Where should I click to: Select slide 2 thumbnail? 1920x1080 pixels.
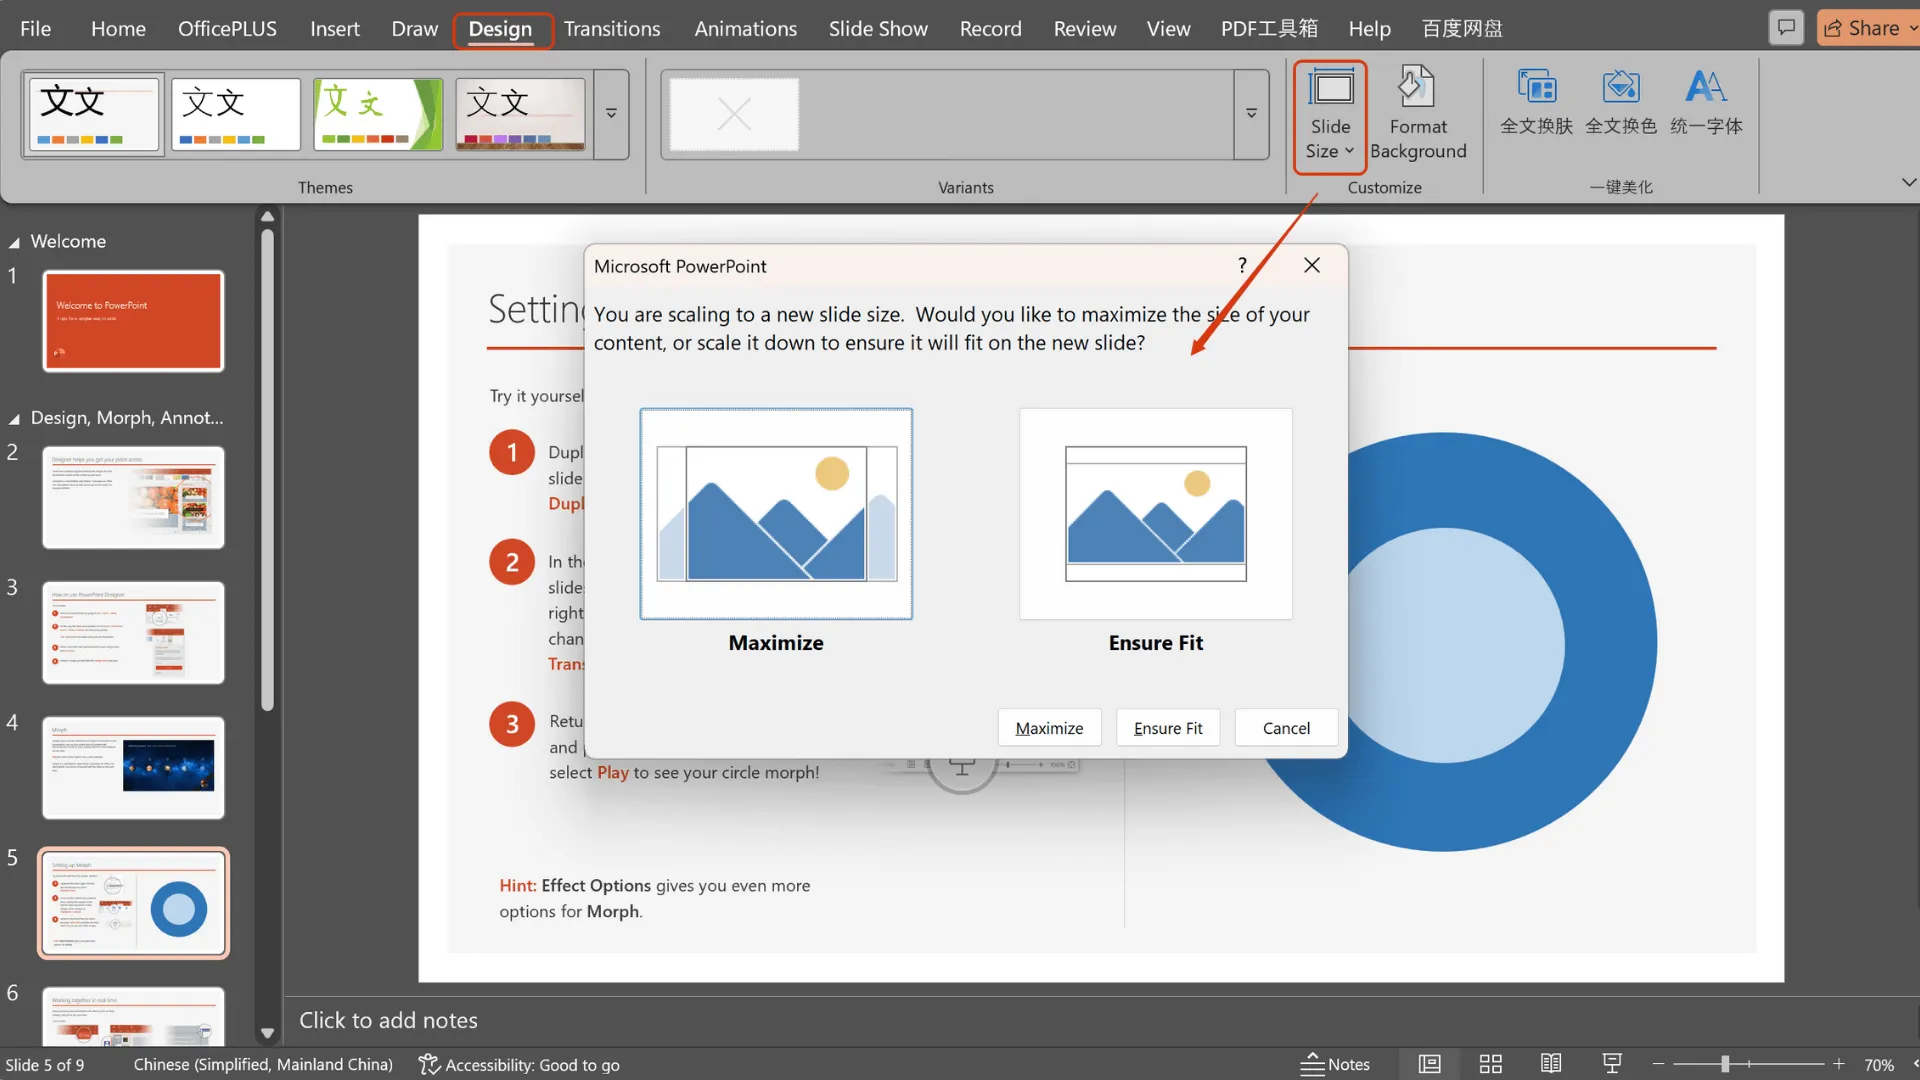[133, 497]
